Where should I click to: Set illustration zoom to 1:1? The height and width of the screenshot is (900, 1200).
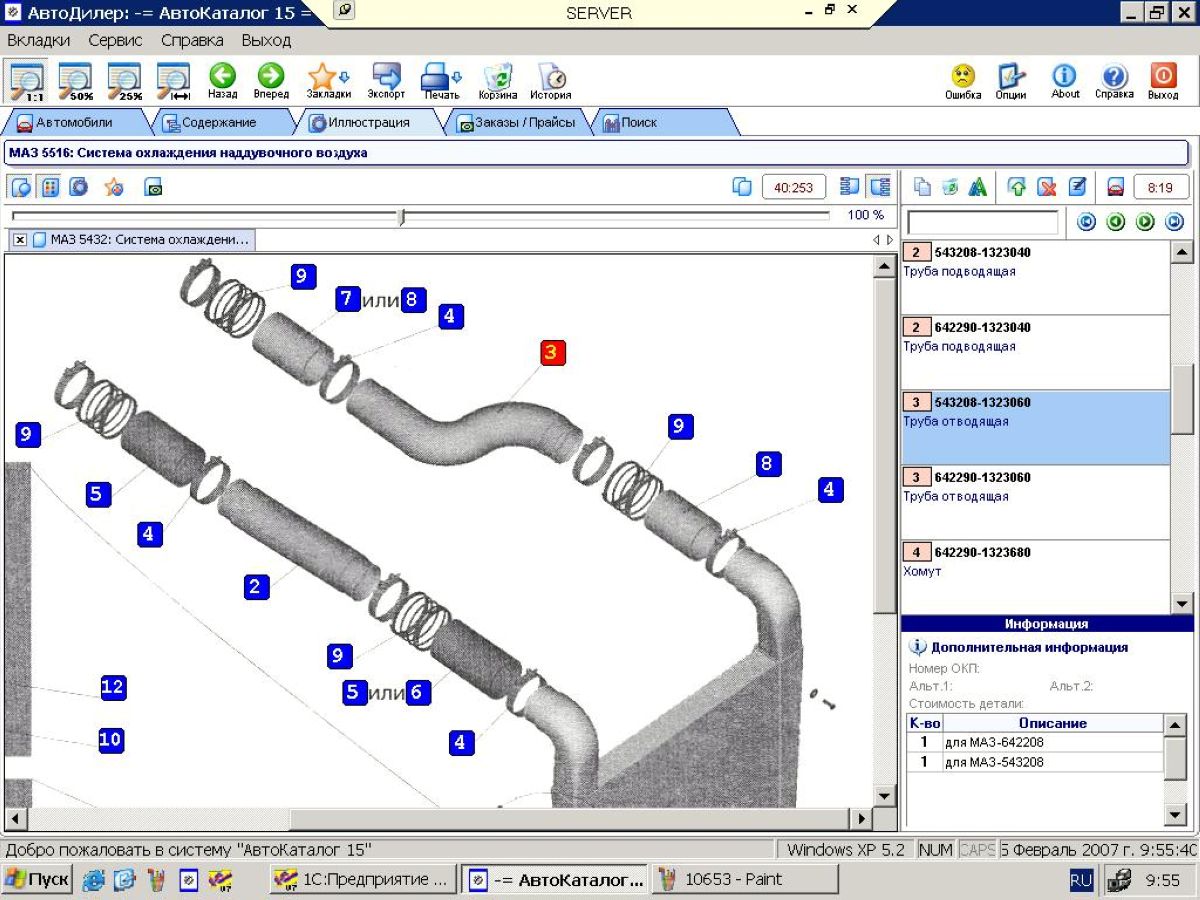(x=27, y=80)
